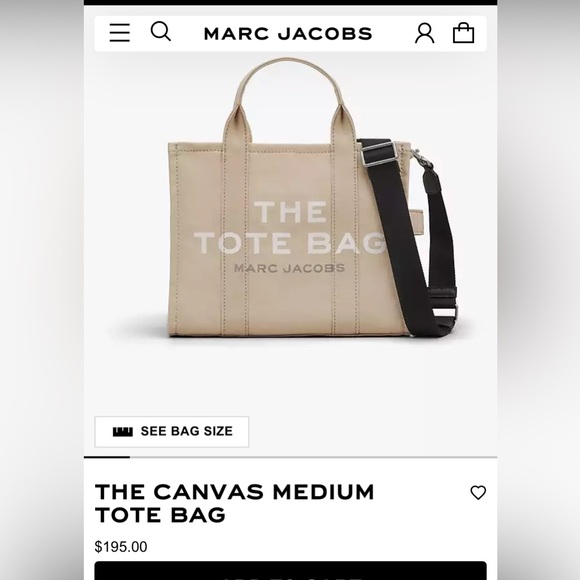Click the small MARC JACOBS print on tote
580x580 pixels.
click(289, 268)
